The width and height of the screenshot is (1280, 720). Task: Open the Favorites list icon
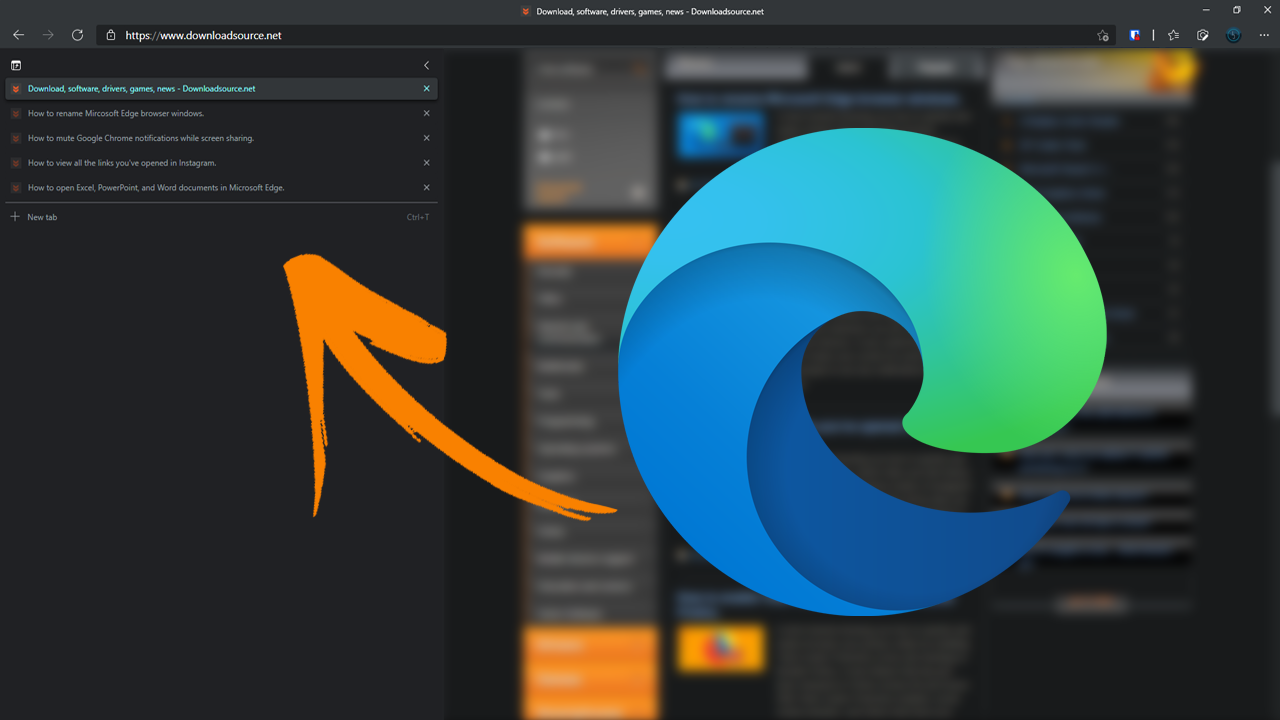(1174, 35)
